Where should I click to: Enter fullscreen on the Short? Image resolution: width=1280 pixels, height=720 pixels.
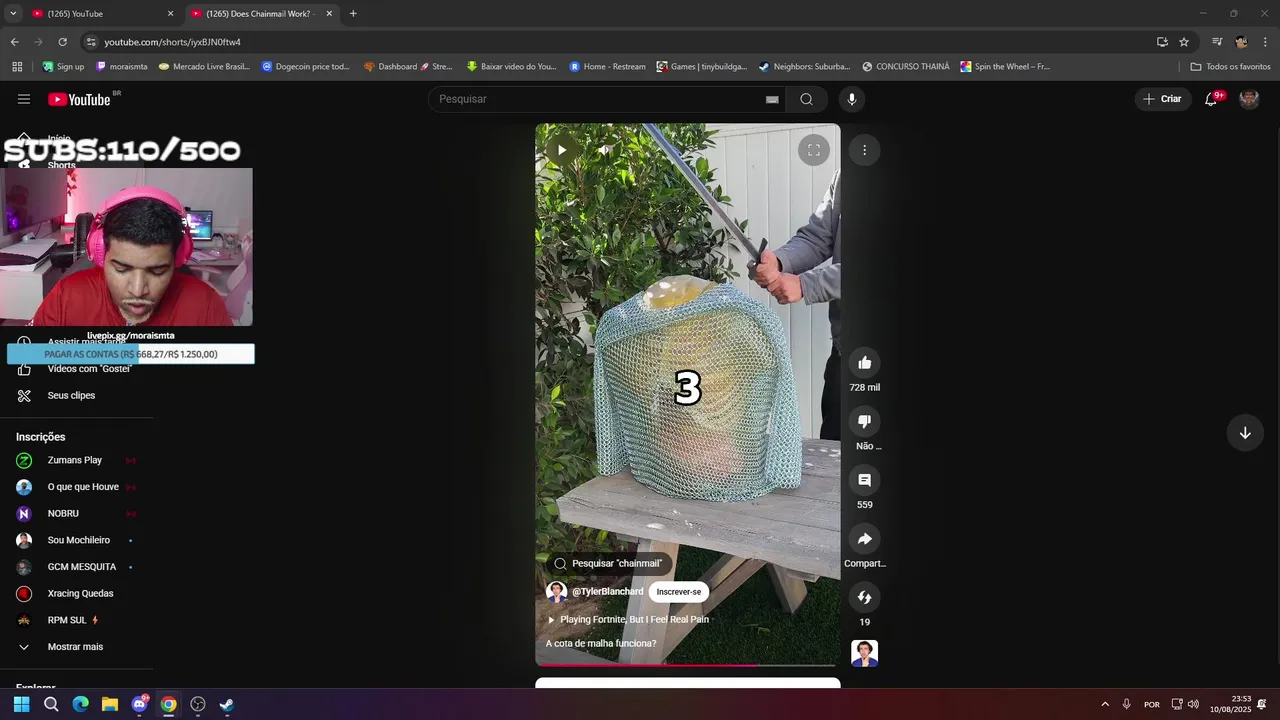click(814, 150)
